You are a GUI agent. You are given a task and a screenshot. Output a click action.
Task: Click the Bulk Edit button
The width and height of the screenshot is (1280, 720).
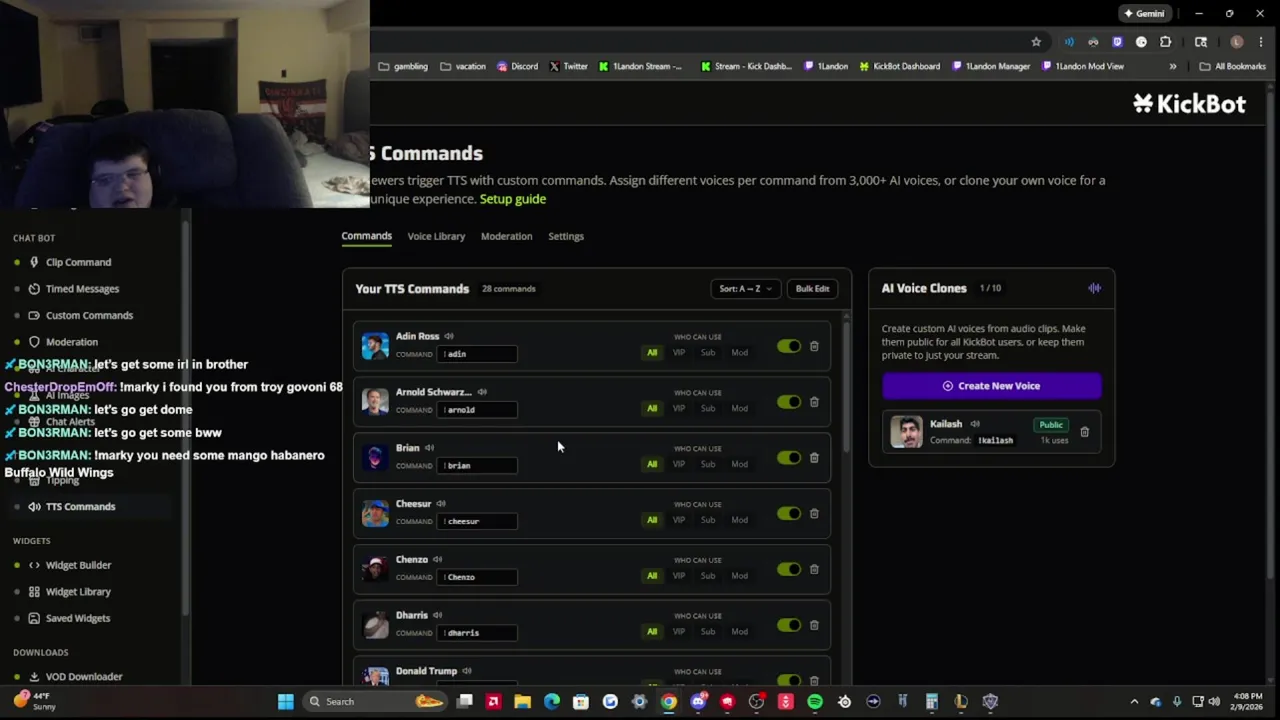[x=812, y=289]
